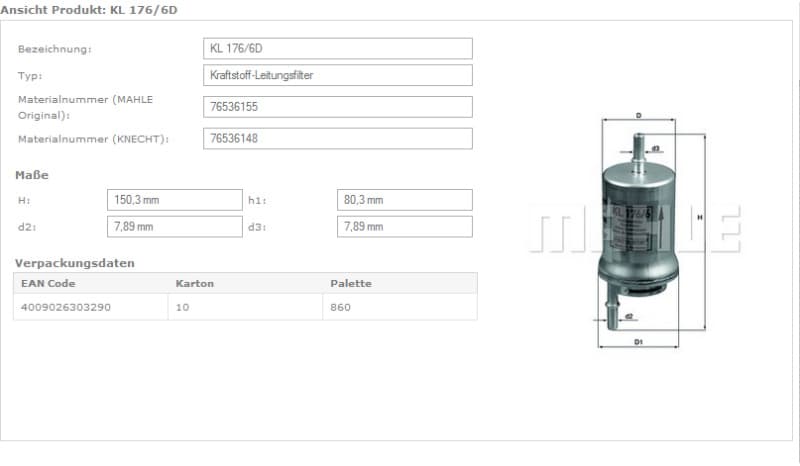Click the h1: dimension label
The image size is (800, 466).
[257, 200]
